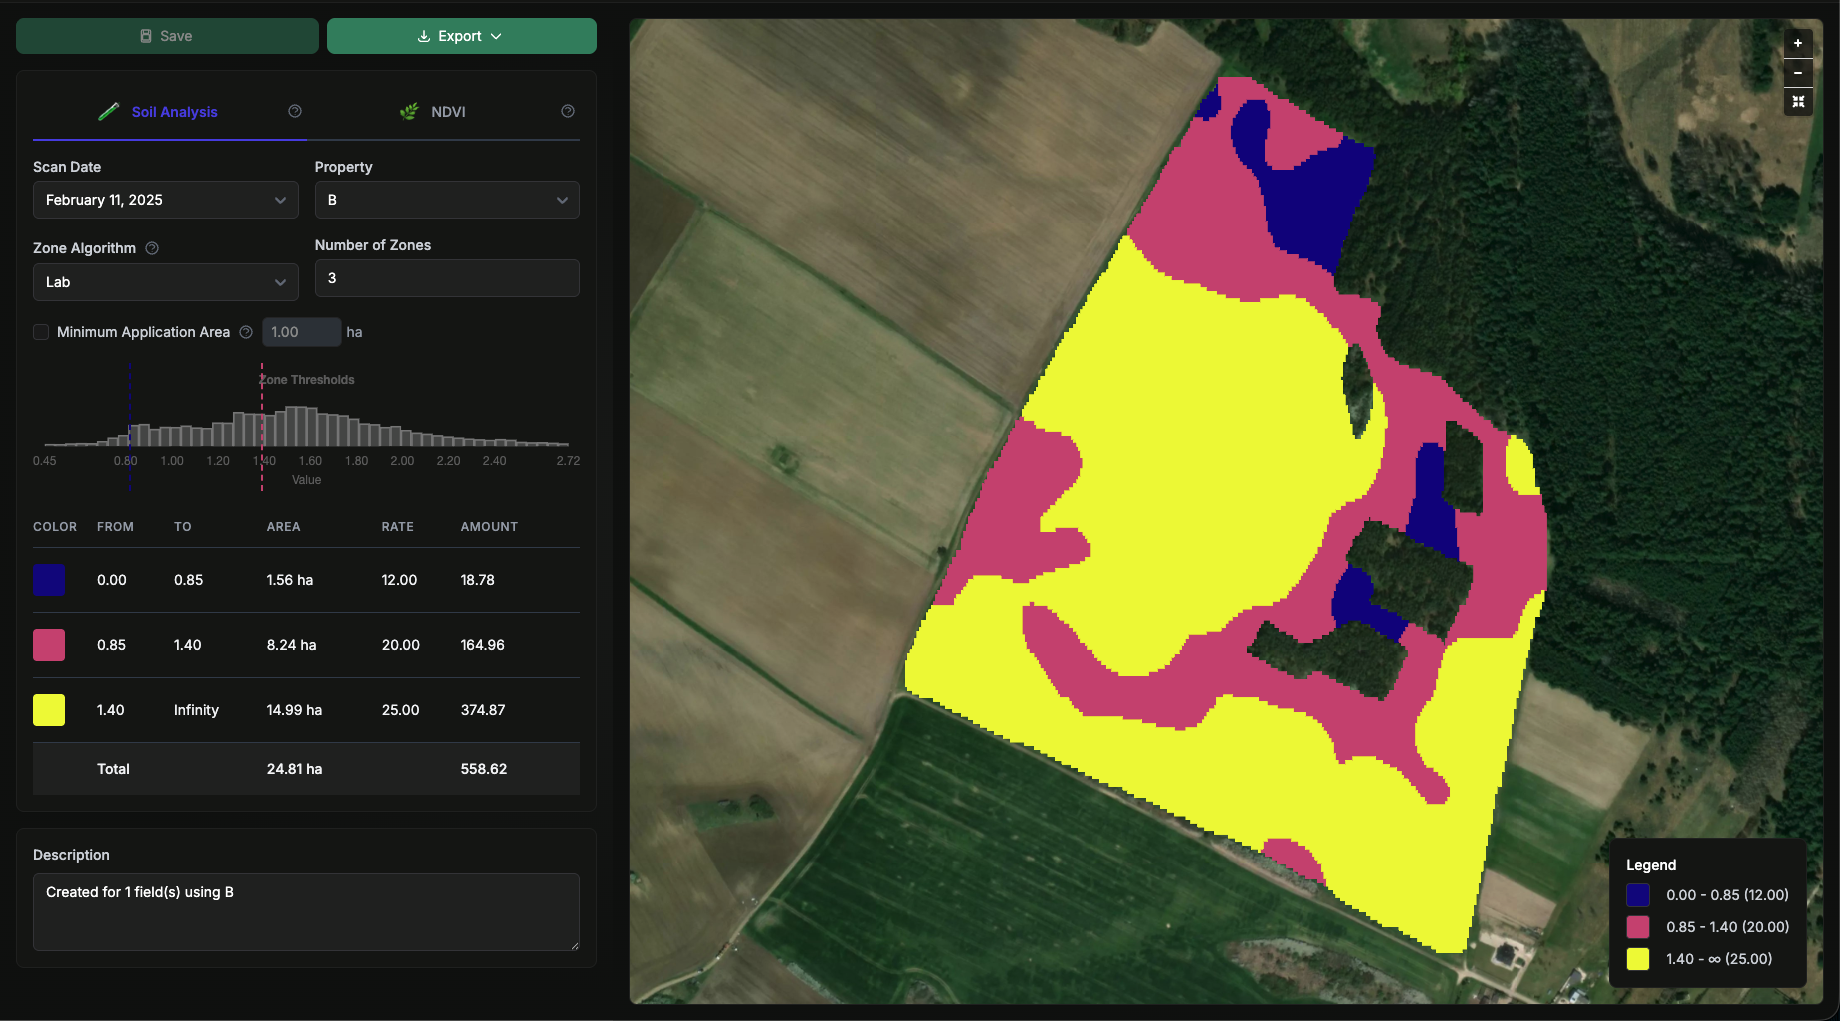Viewport: 1840px width, 1021px height.
Task: Click the Minimum Application Area help icon
Action: pos(246,331)
